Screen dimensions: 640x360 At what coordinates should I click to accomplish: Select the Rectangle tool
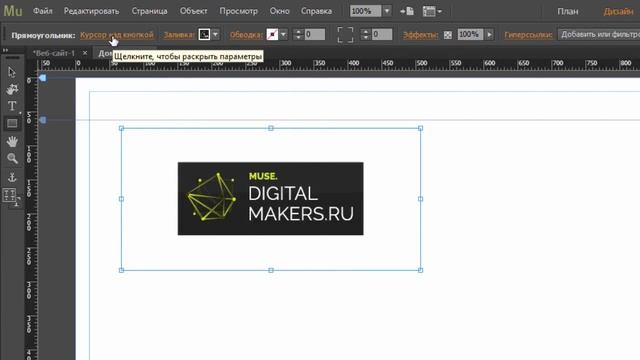12,123
